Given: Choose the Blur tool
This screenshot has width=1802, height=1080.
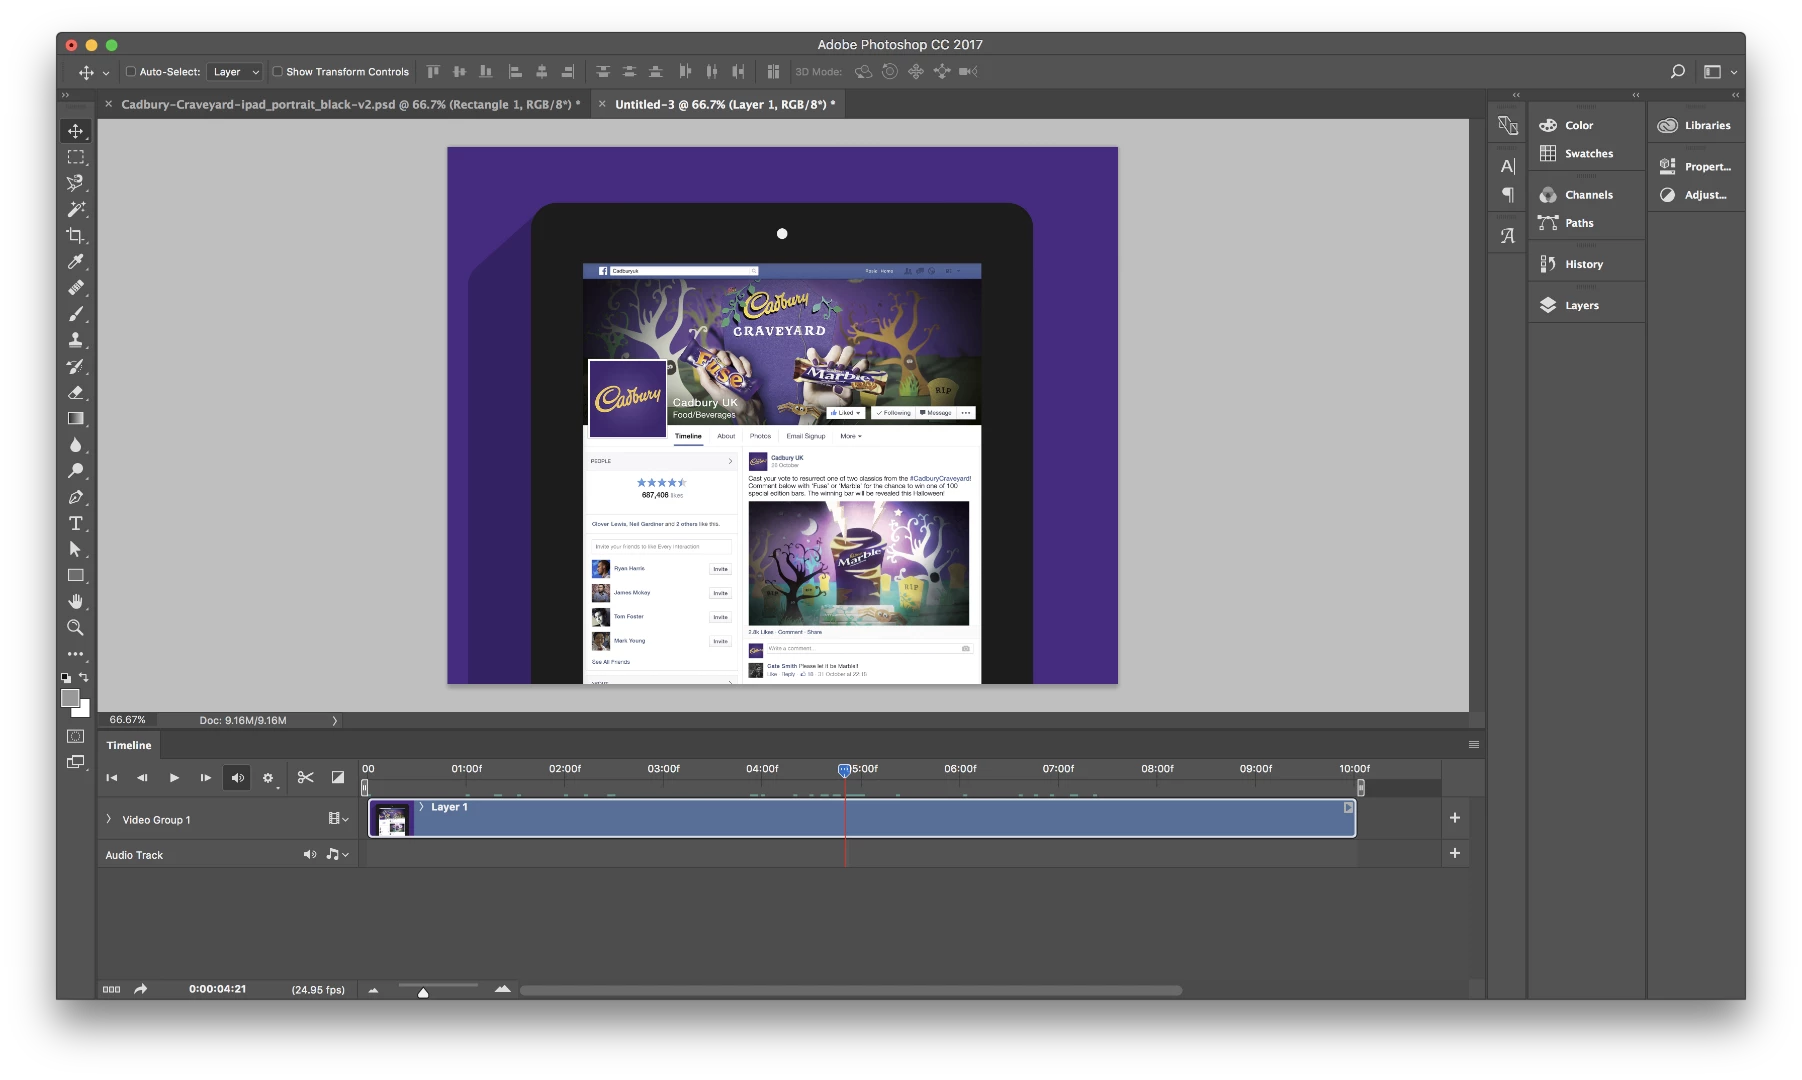Looking at the screenshot, I should (x=75, y=445).
